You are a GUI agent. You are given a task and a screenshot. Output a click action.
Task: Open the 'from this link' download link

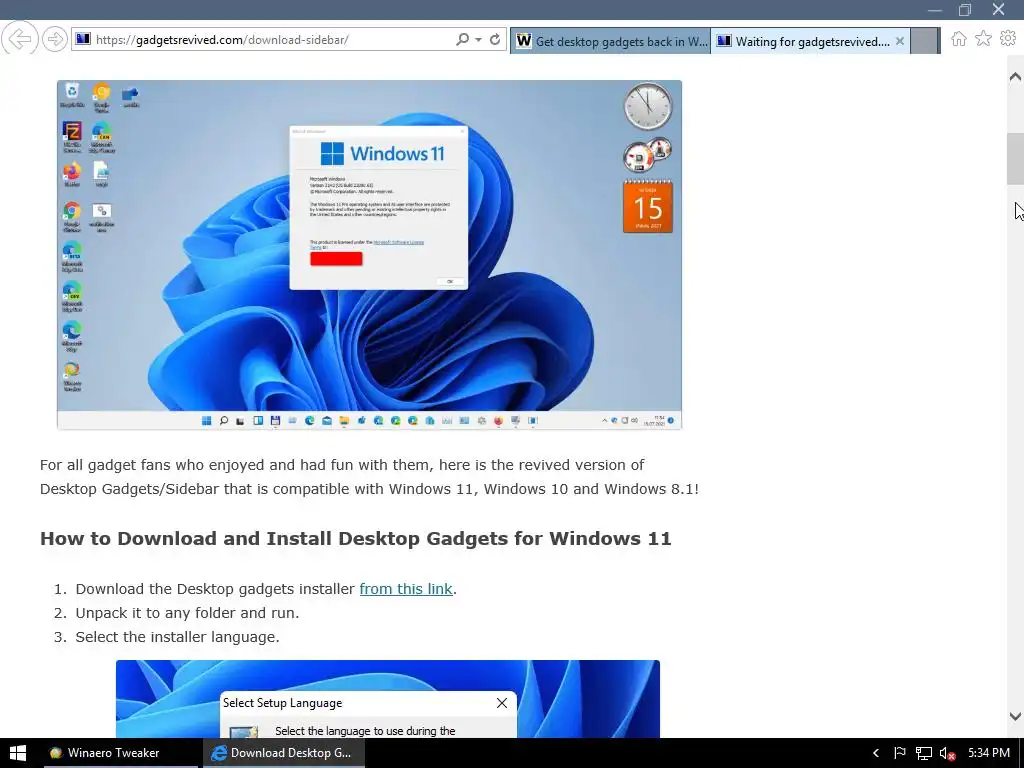tap(406, 589)
